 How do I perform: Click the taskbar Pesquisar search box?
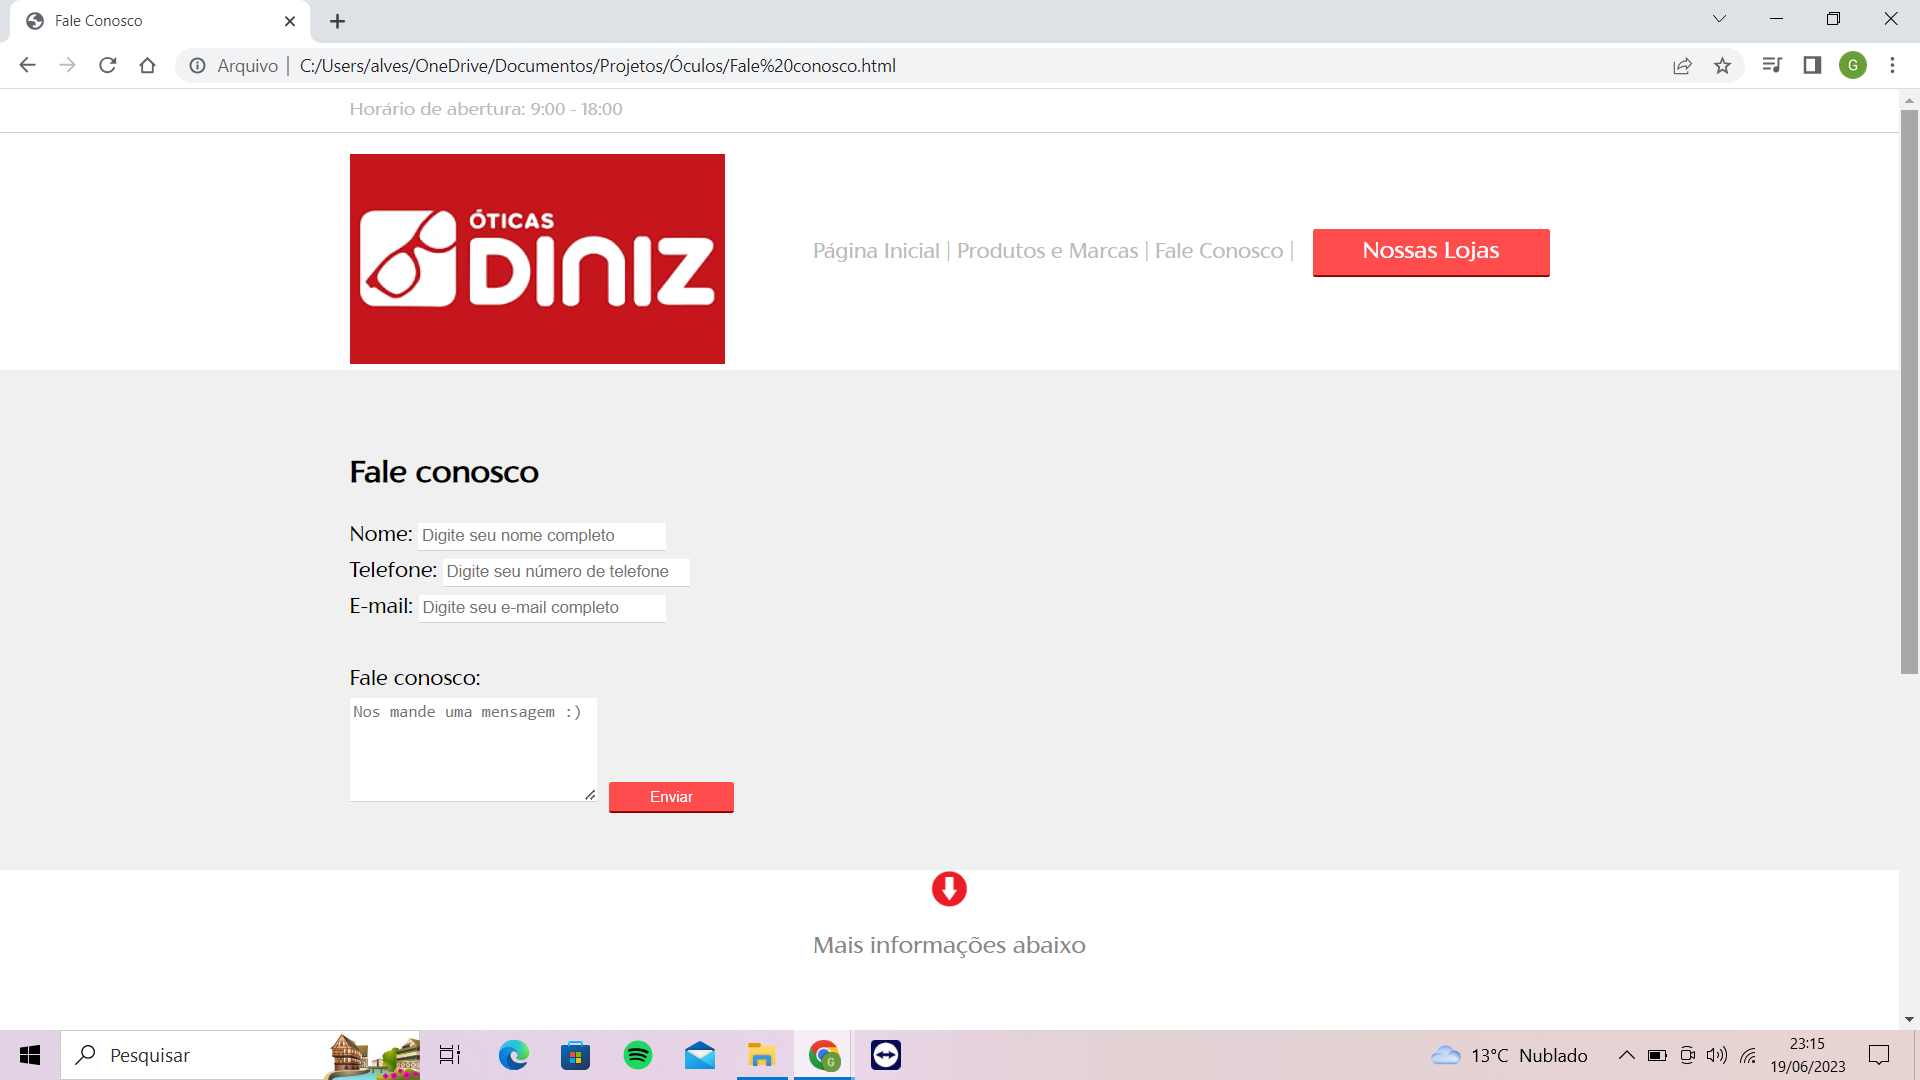pyautogui.click(x=240, y=1055)
